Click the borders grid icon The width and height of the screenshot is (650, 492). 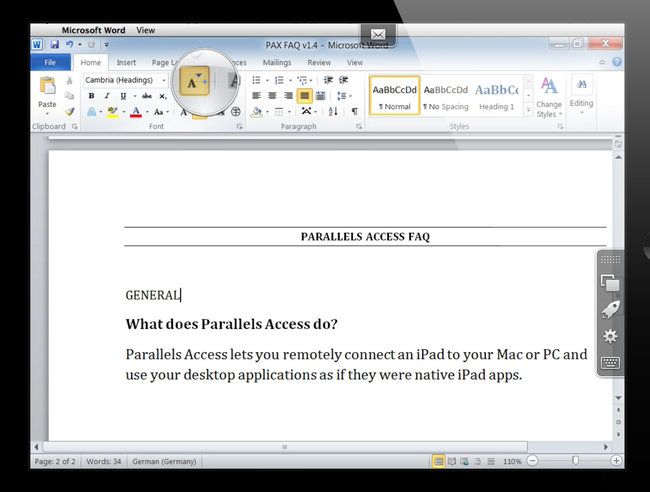coord(279,111)
